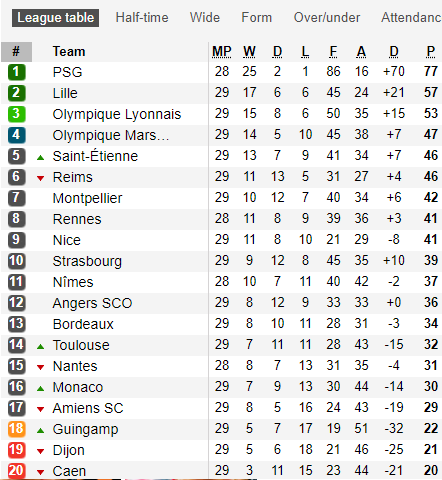
Task: Click the red down arrow beside Dijon
Action: click(40, 451)
